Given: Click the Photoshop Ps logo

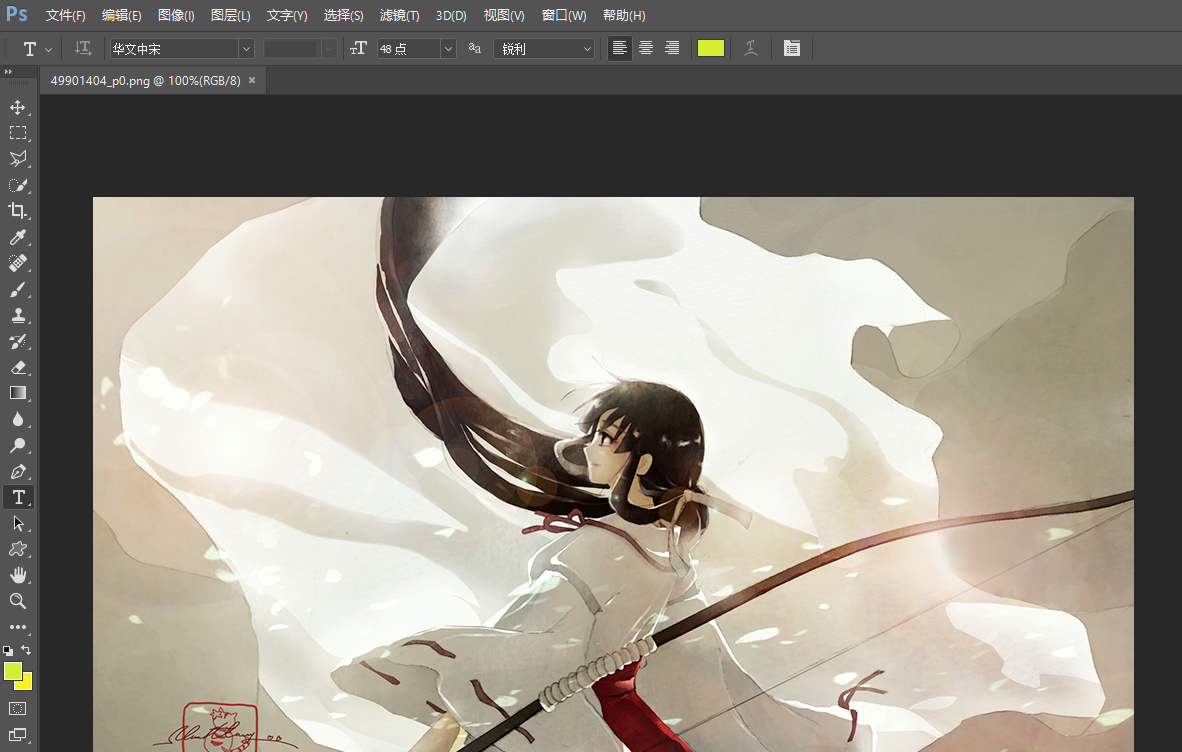Looking at the screenshot, I should point(17,14).
